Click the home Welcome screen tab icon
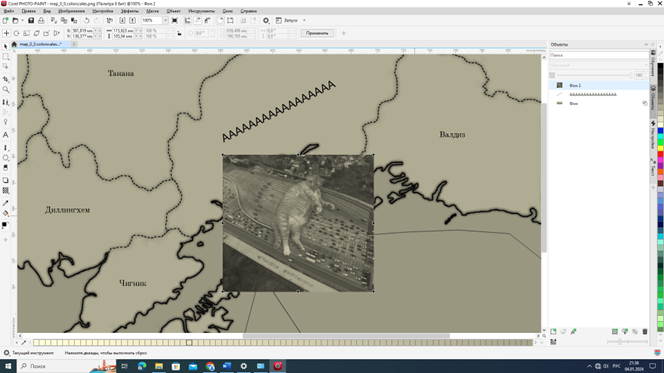664x373 pixels. (x=14, y=44)
